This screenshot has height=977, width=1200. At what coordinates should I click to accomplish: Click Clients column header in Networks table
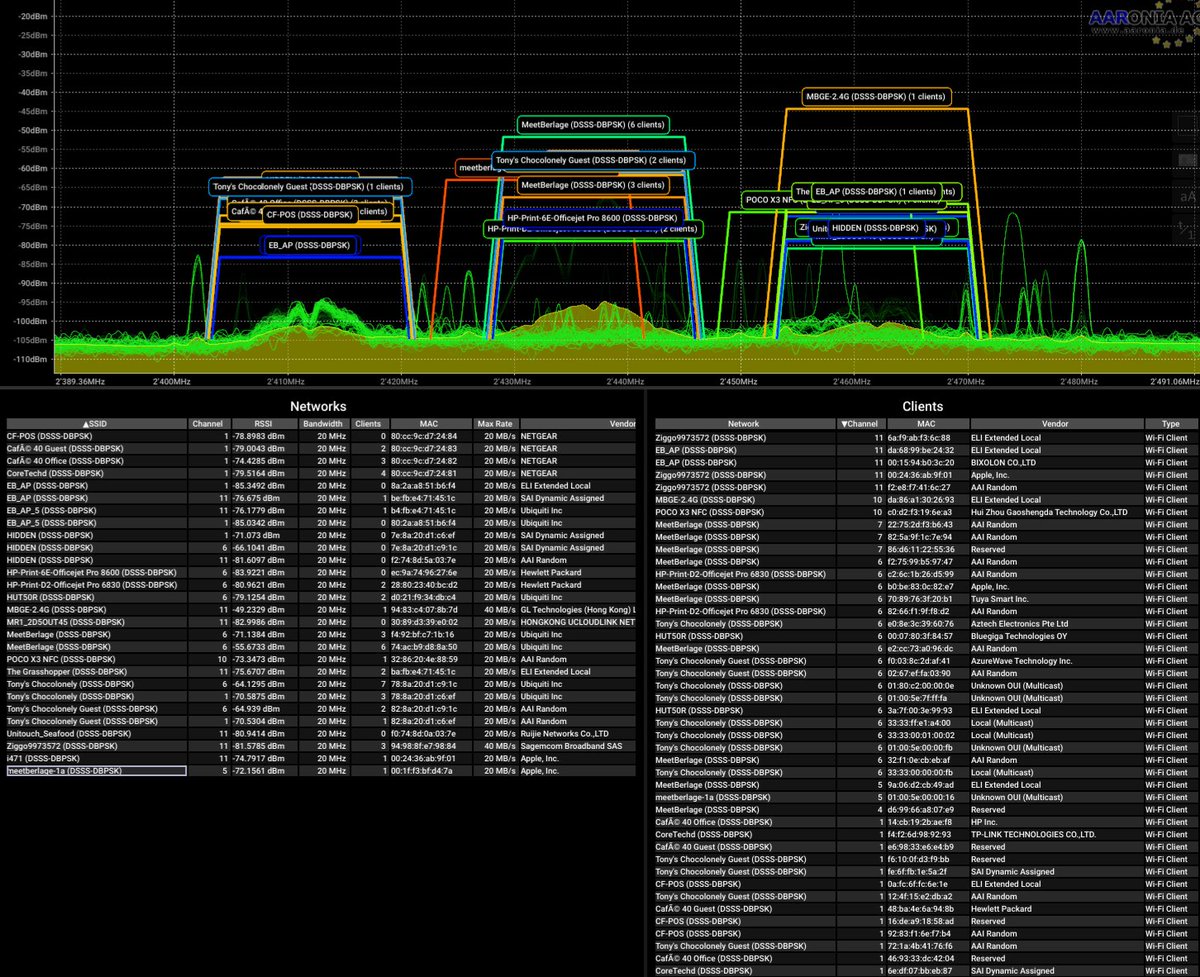pos(368,424)
